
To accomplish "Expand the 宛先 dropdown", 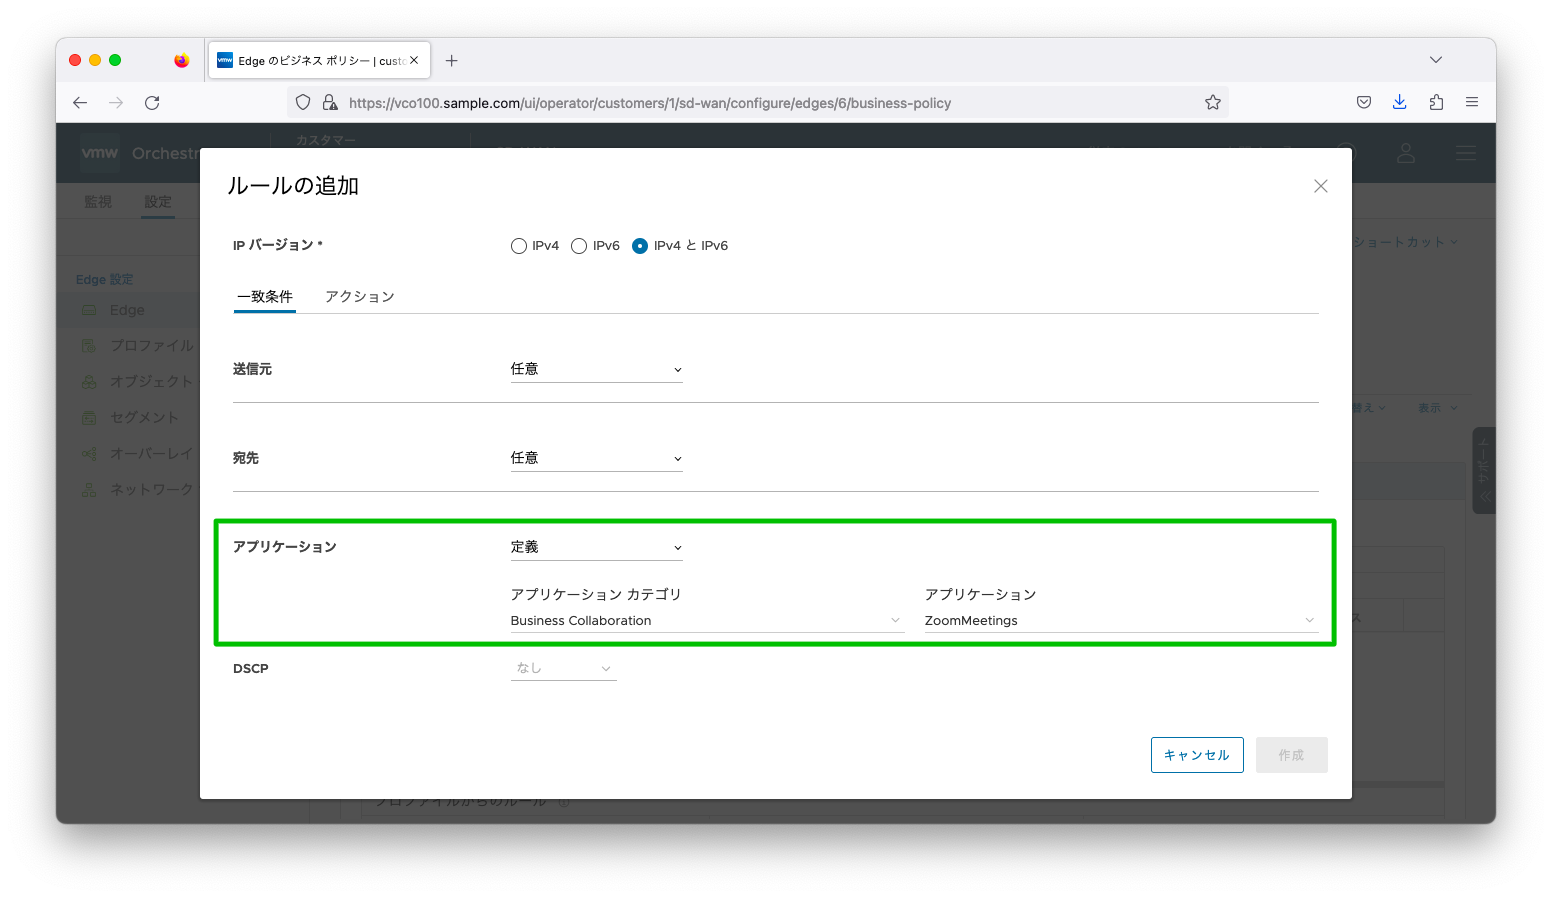I will (x=597, y=458).
